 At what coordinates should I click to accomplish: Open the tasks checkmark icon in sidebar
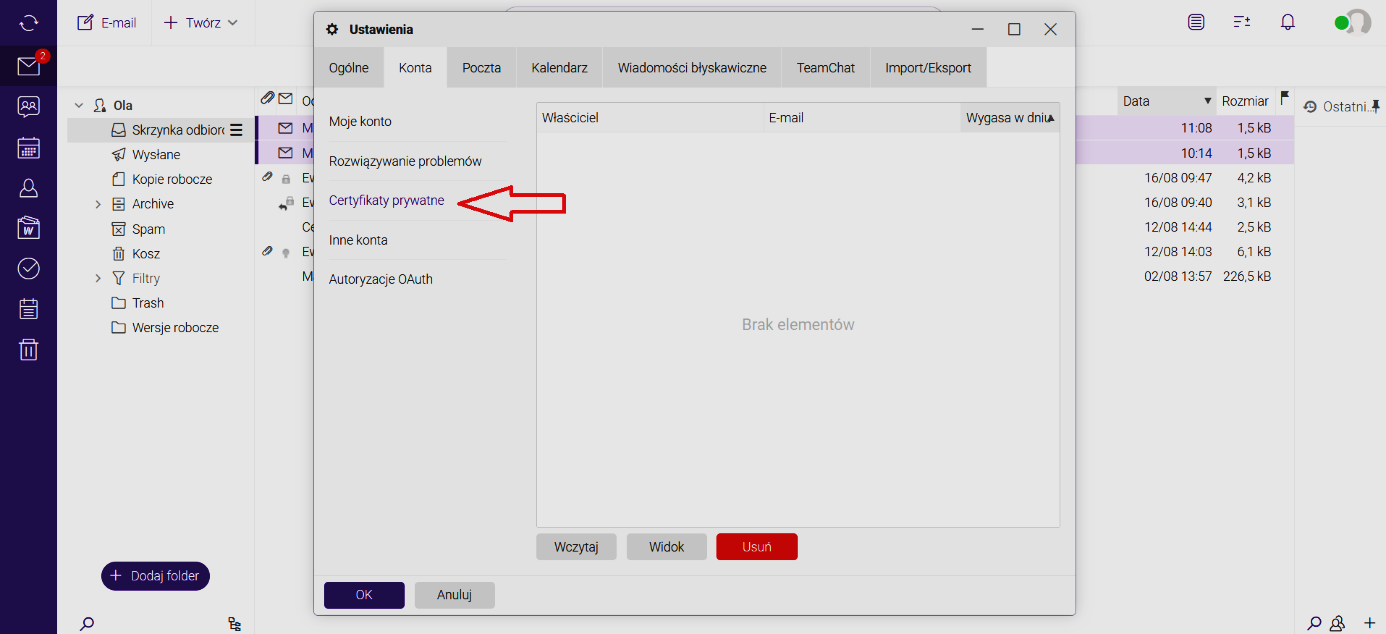point(29,268)
